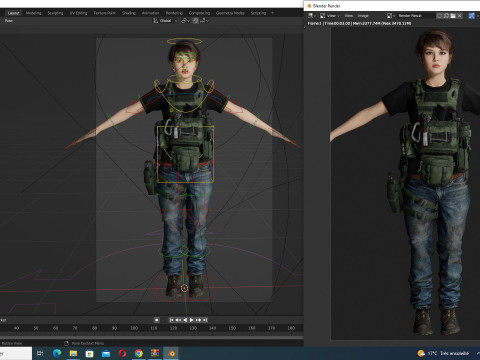The image size is (480, 360).
Task: Launch Opera browser from the taskbar
Action: [x=122, y=353]
